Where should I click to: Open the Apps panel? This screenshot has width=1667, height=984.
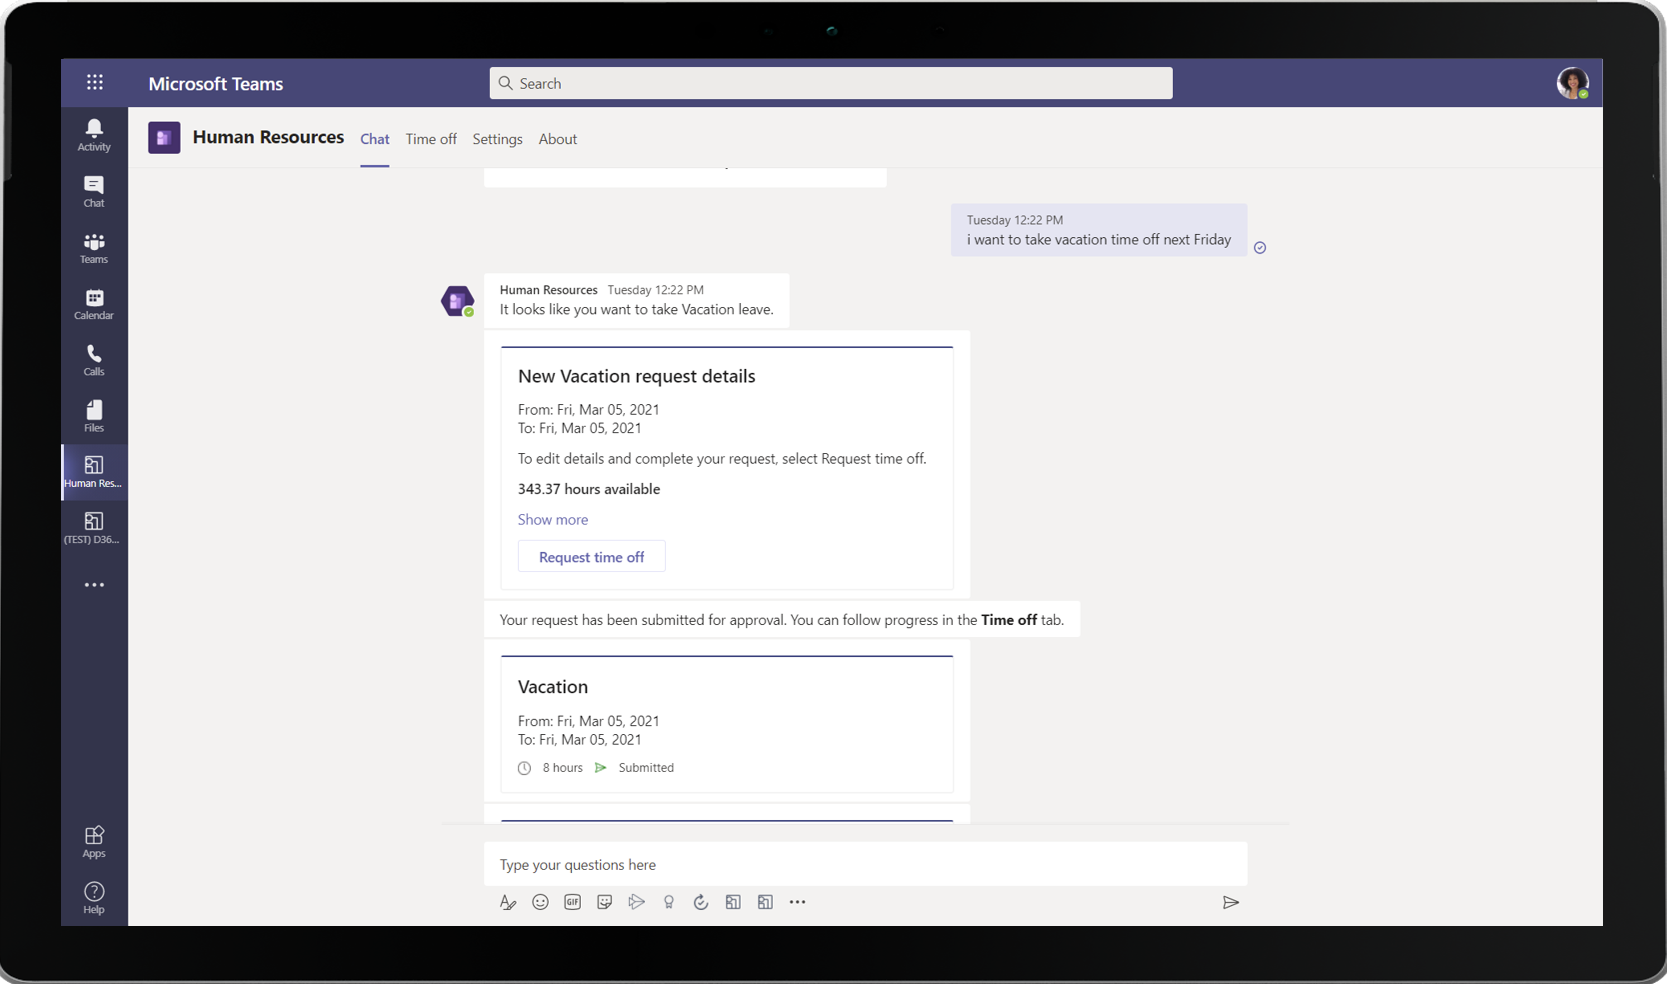[x=93, y=840]
